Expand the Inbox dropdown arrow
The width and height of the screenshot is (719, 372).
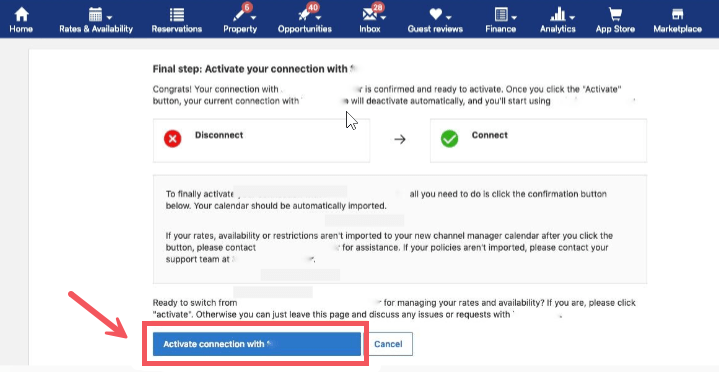pos(383,17)
